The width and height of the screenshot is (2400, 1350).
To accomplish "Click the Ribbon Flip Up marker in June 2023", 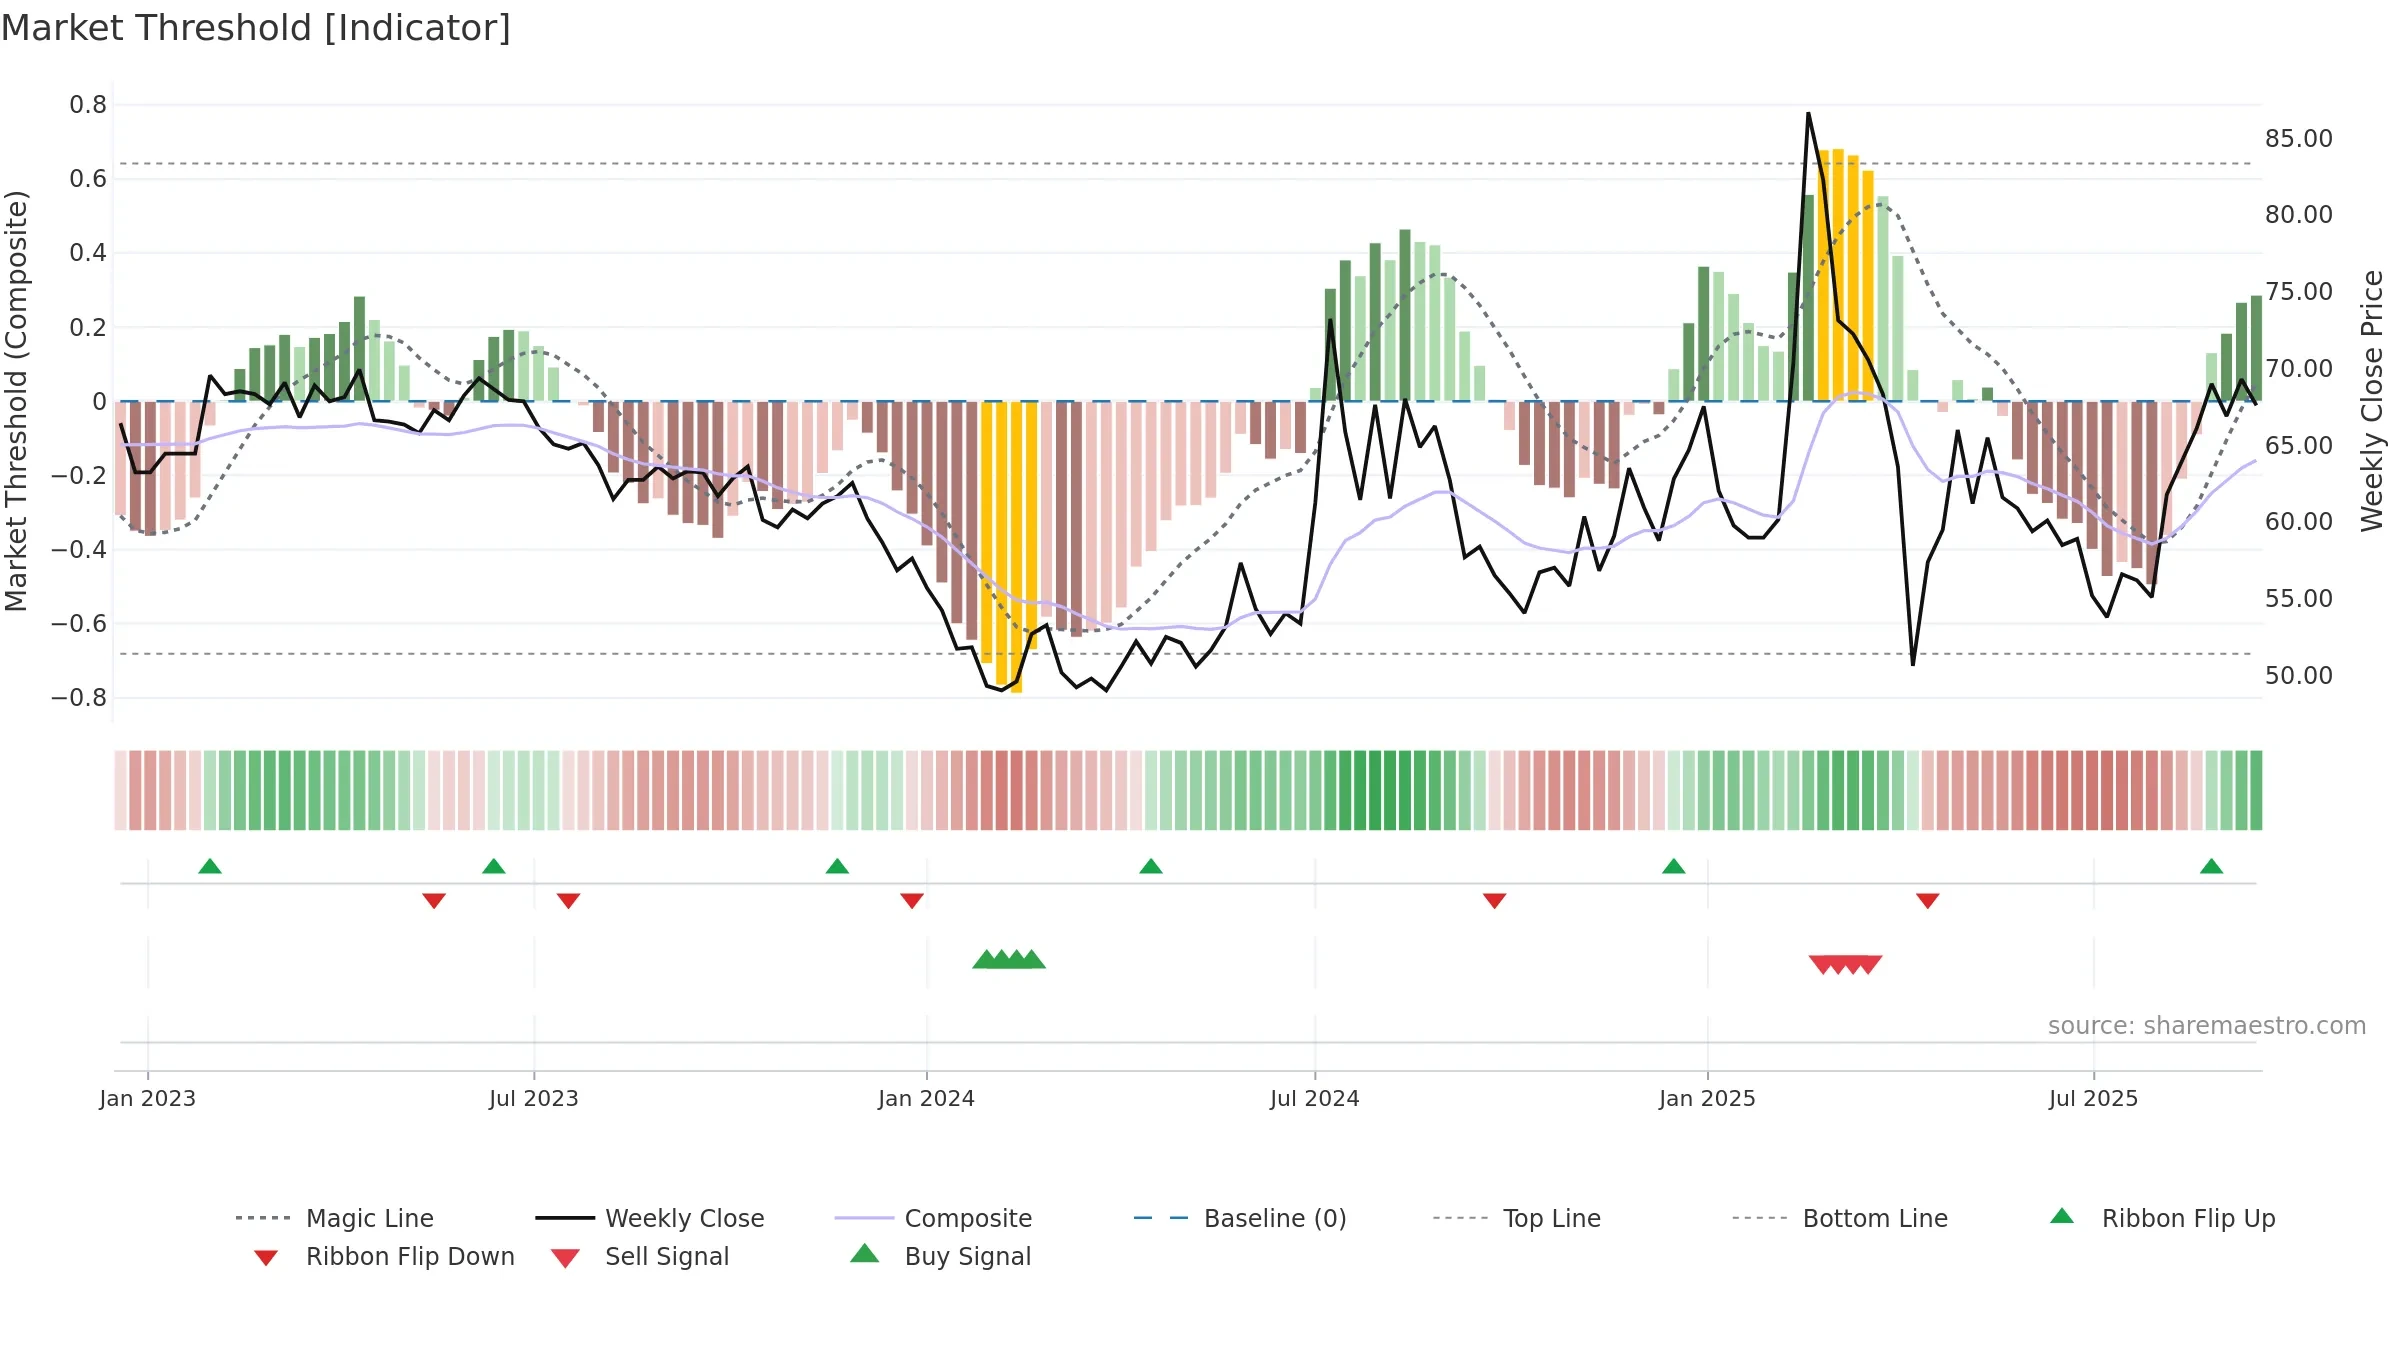I will (494, 866).
